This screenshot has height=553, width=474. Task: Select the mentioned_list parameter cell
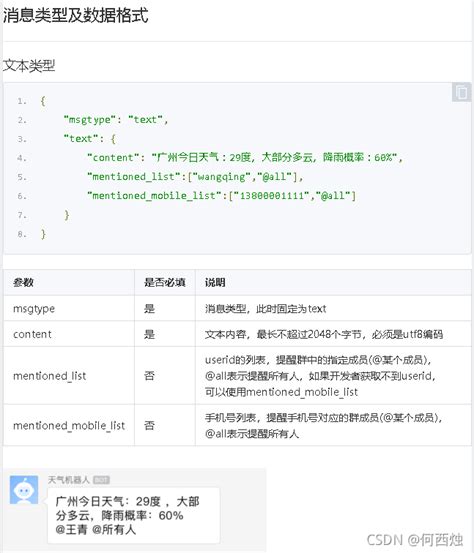click(69, 376)
